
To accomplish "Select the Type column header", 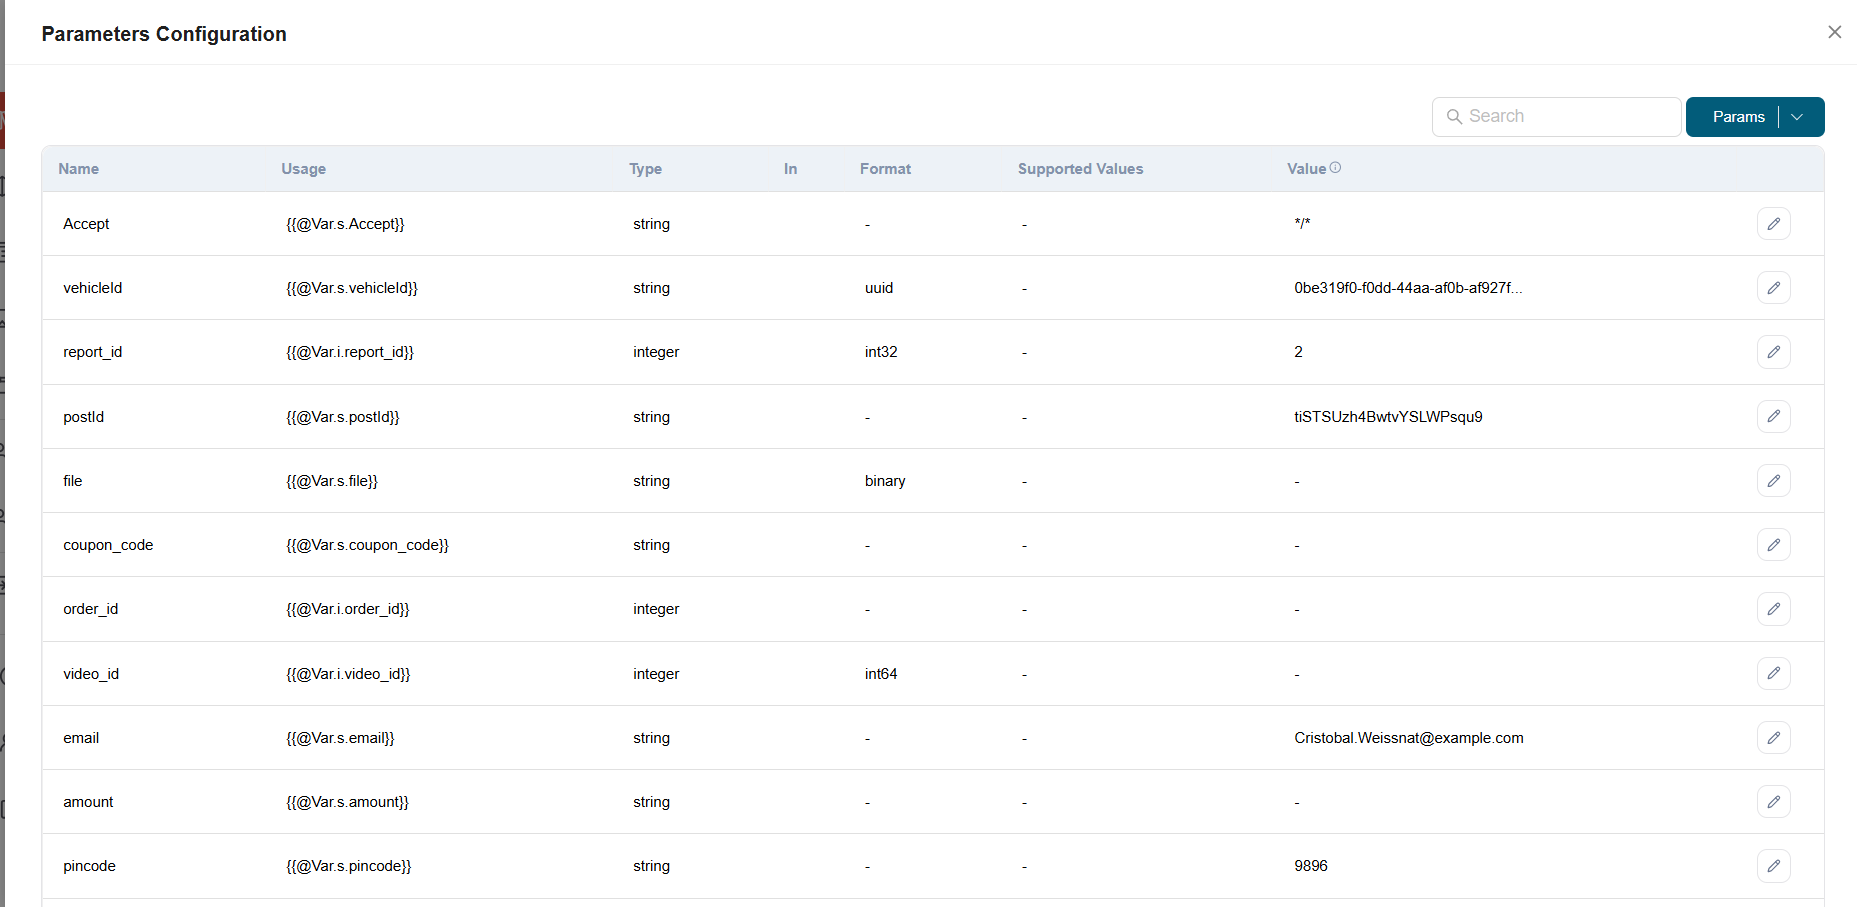I will click(x=645, y=168).
